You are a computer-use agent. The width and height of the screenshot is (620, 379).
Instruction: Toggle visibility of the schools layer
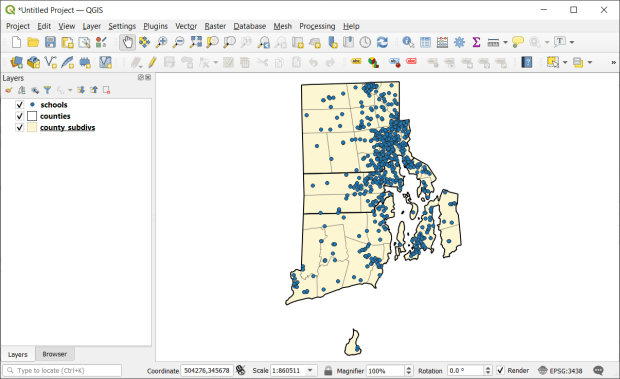(x=19, y=105)
